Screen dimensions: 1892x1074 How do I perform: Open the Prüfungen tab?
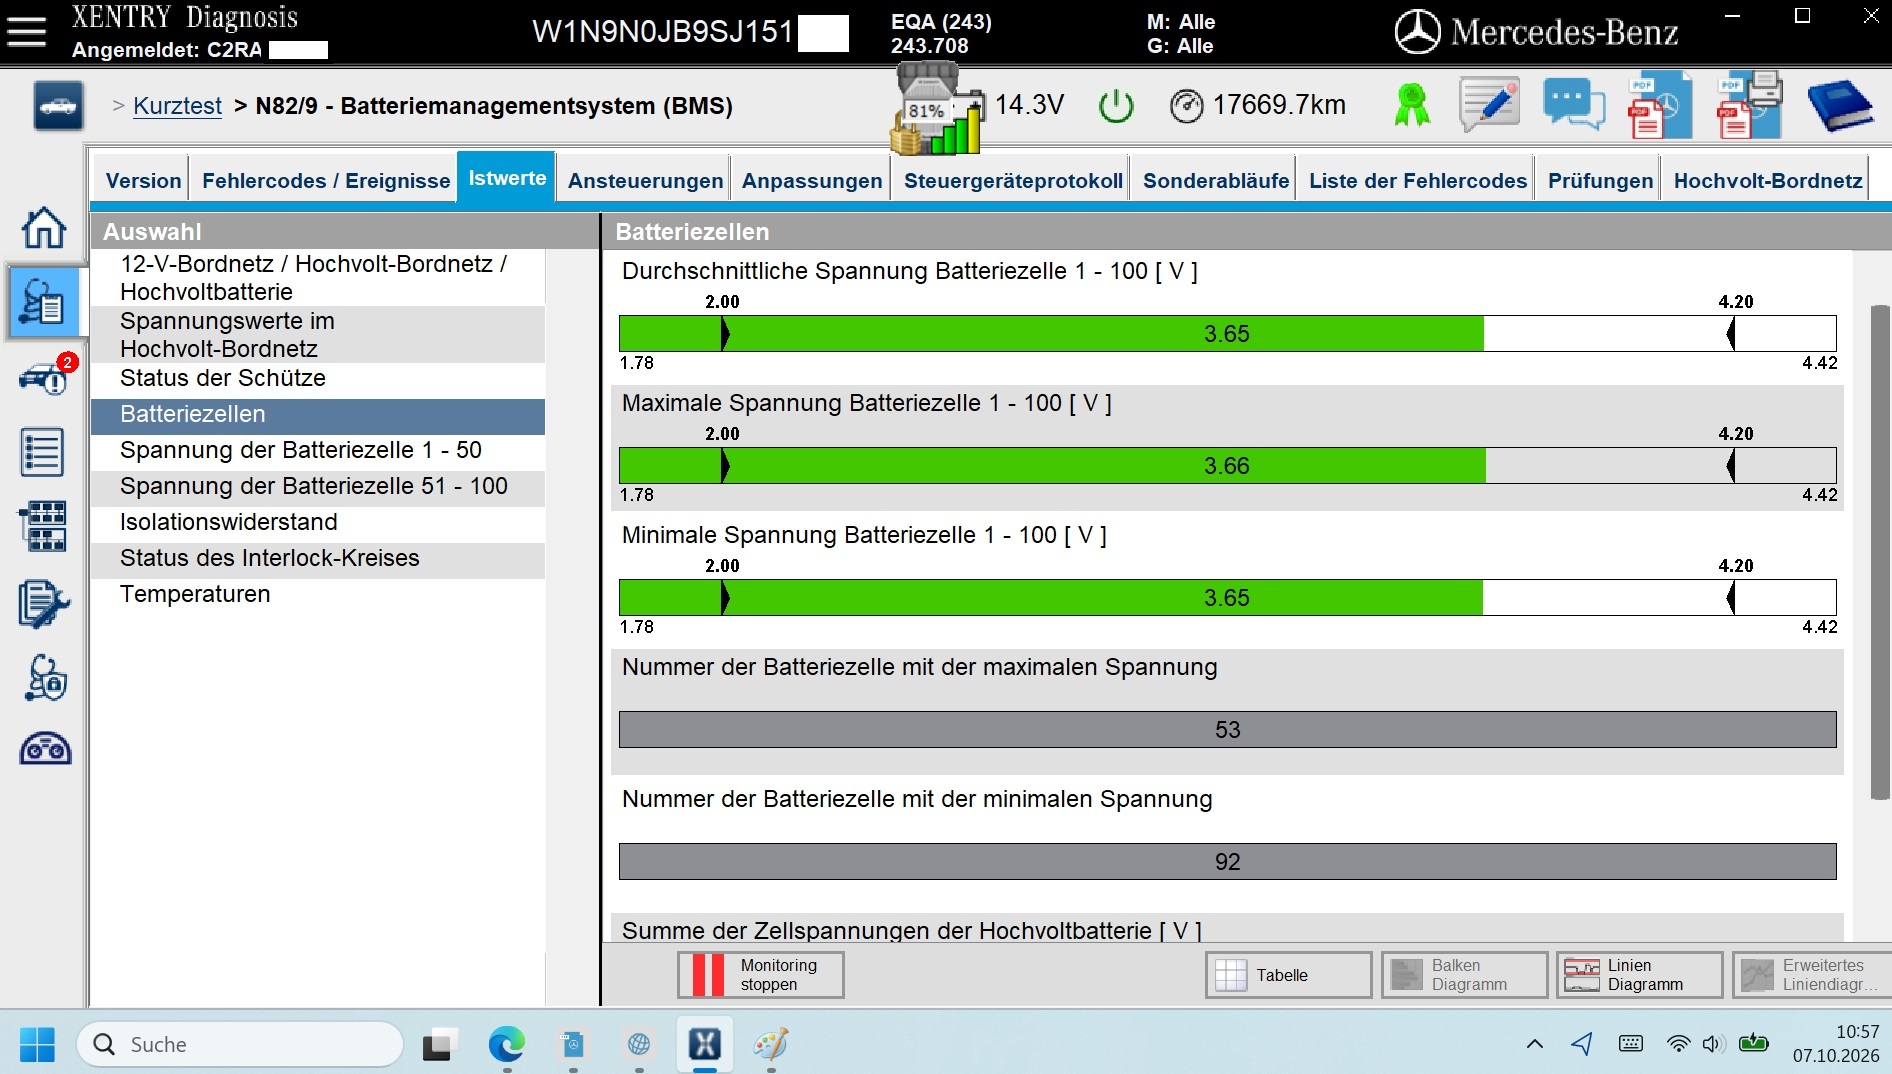pos(1600,181)
